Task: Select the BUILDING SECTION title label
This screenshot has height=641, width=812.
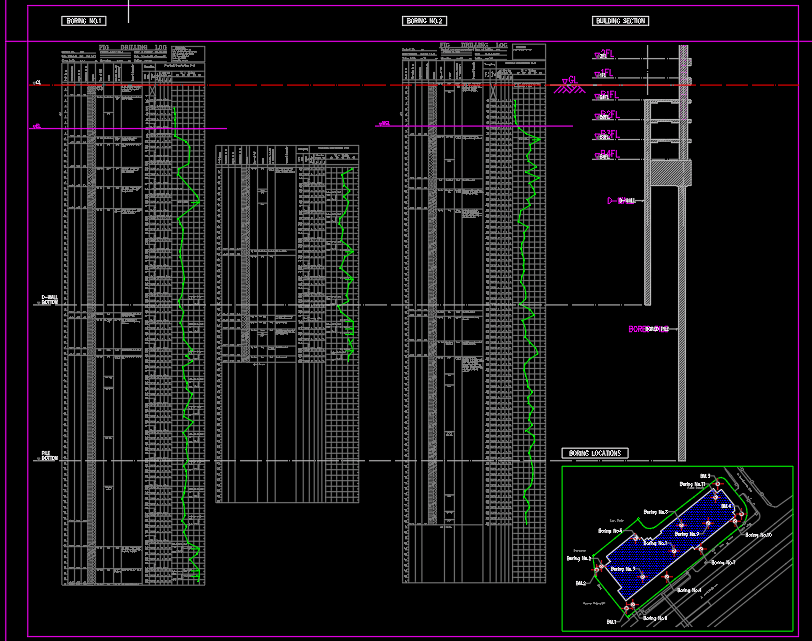Action: 620,21
